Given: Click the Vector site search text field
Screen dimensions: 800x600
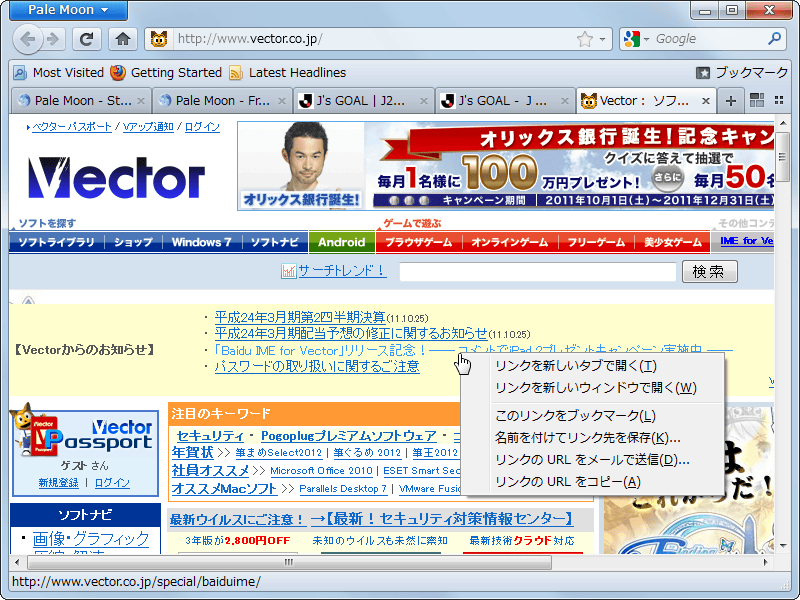Looking at the screenshot, I should tap(538, 271).
